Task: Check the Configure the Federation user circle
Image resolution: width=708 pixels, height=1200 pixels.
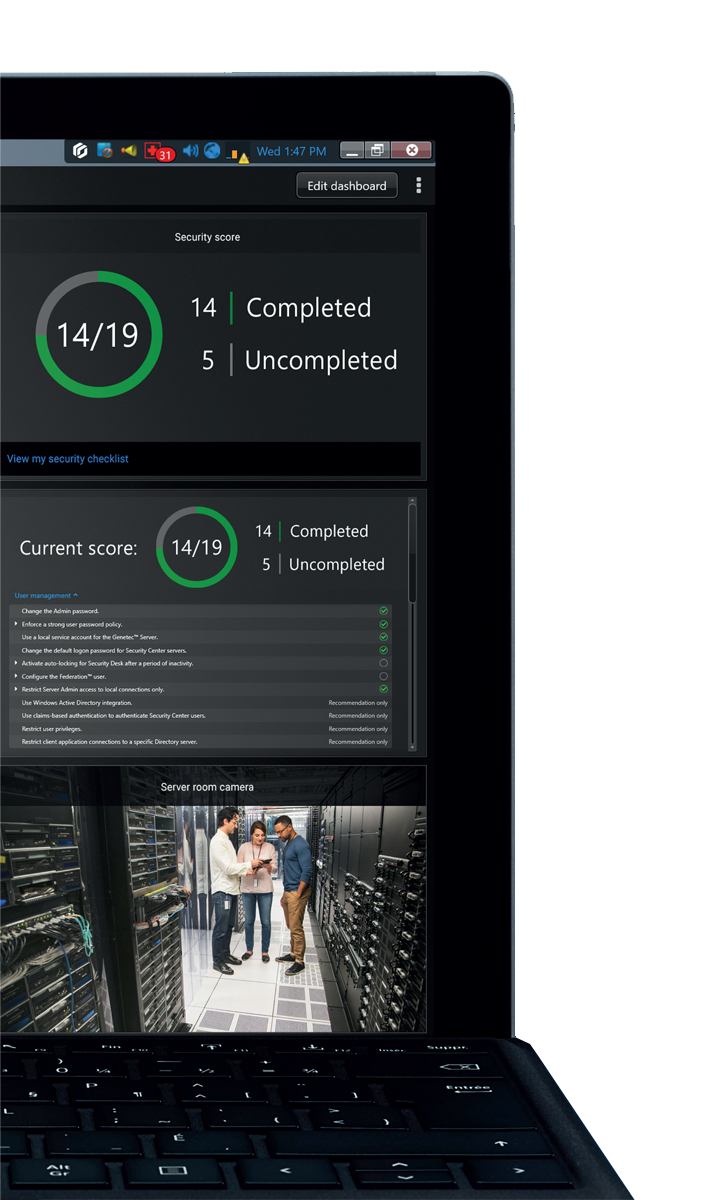Action: pos(383,676)
